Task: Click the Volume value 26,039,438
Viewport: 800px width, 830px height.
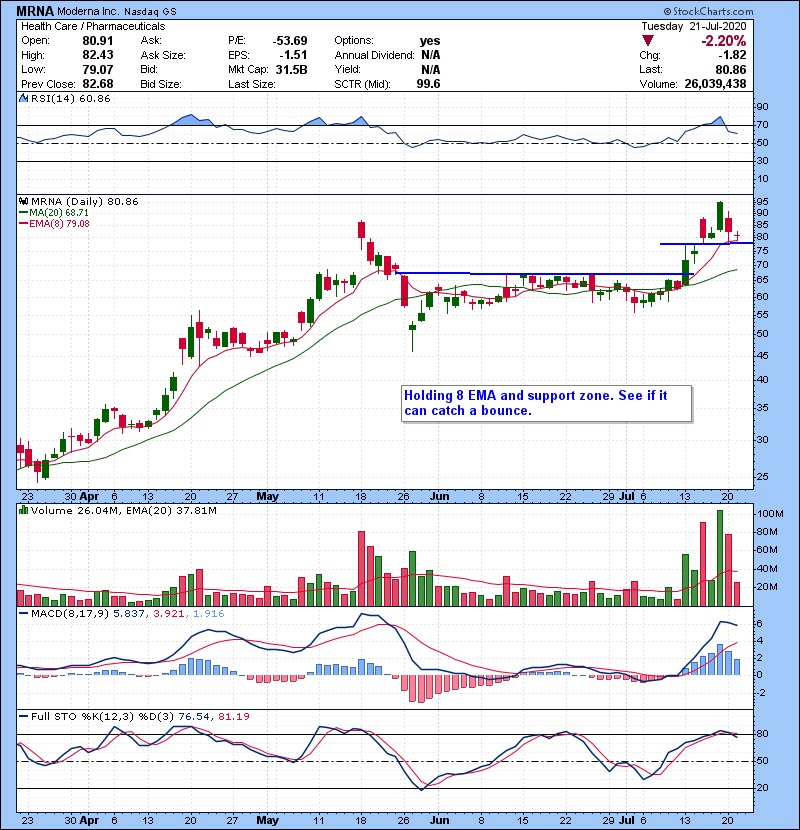Action: pos(715,84)
